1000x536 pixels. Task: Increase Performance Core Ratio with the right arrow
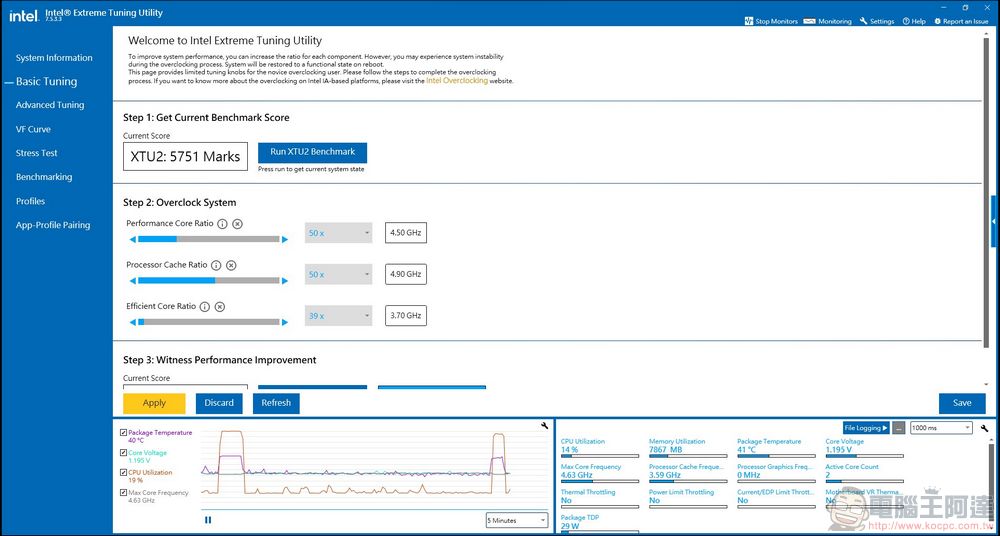click(285, 239)
